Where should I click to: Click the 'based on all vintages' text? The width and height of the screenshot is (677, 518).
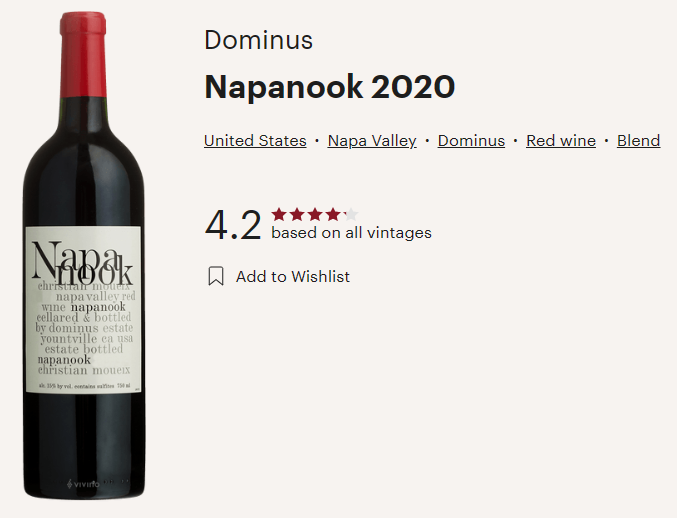(351, 233)
